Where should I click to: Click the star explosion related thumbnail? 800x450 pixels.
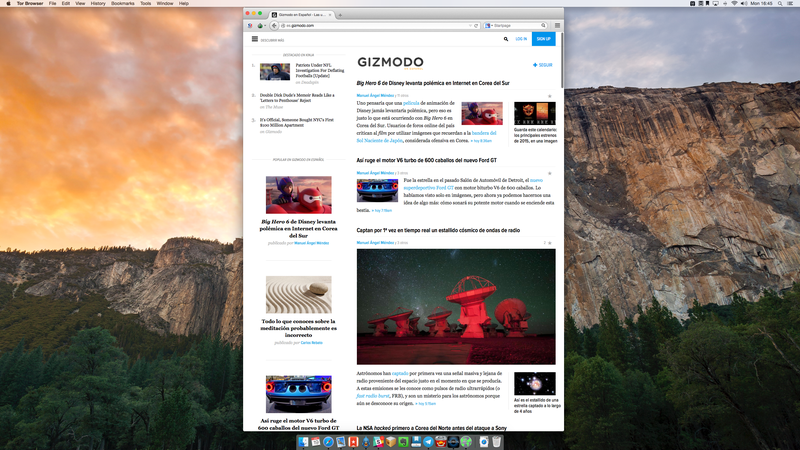[x=535, y=384]
